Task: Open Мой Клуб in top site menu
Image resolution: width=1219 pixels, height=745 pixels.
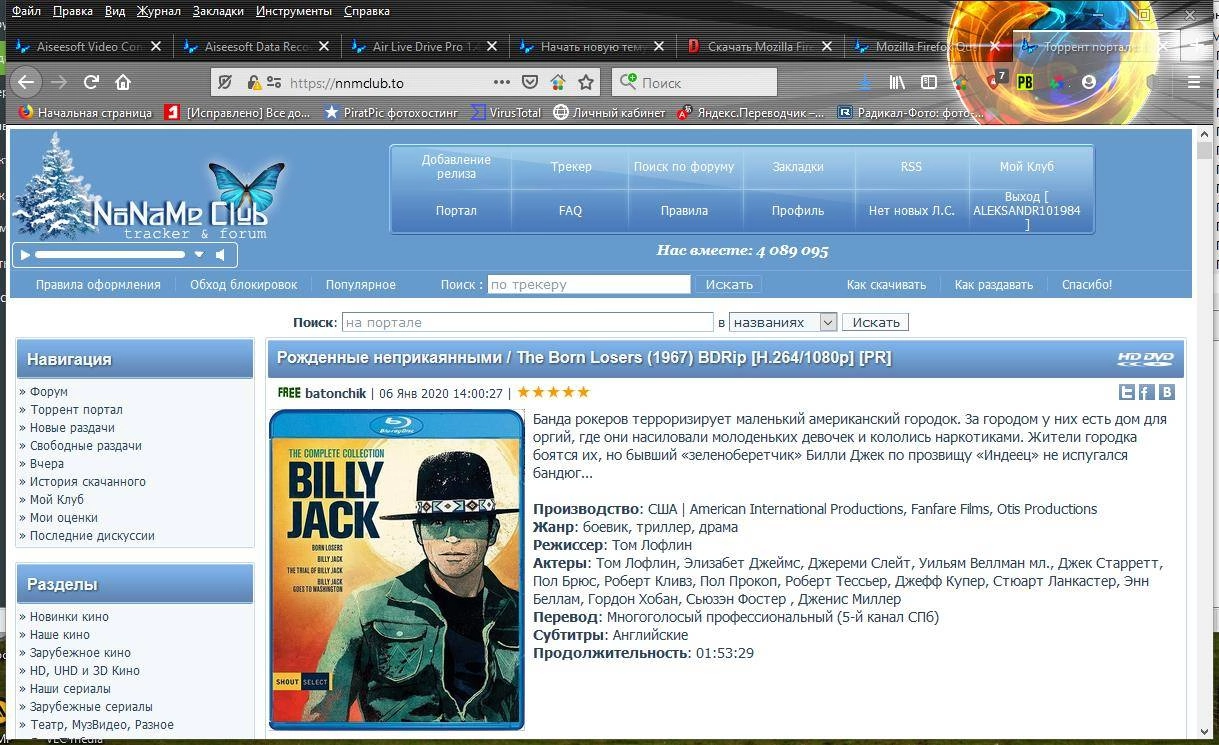Action: pyautogui.click(x=1027, y=167)
